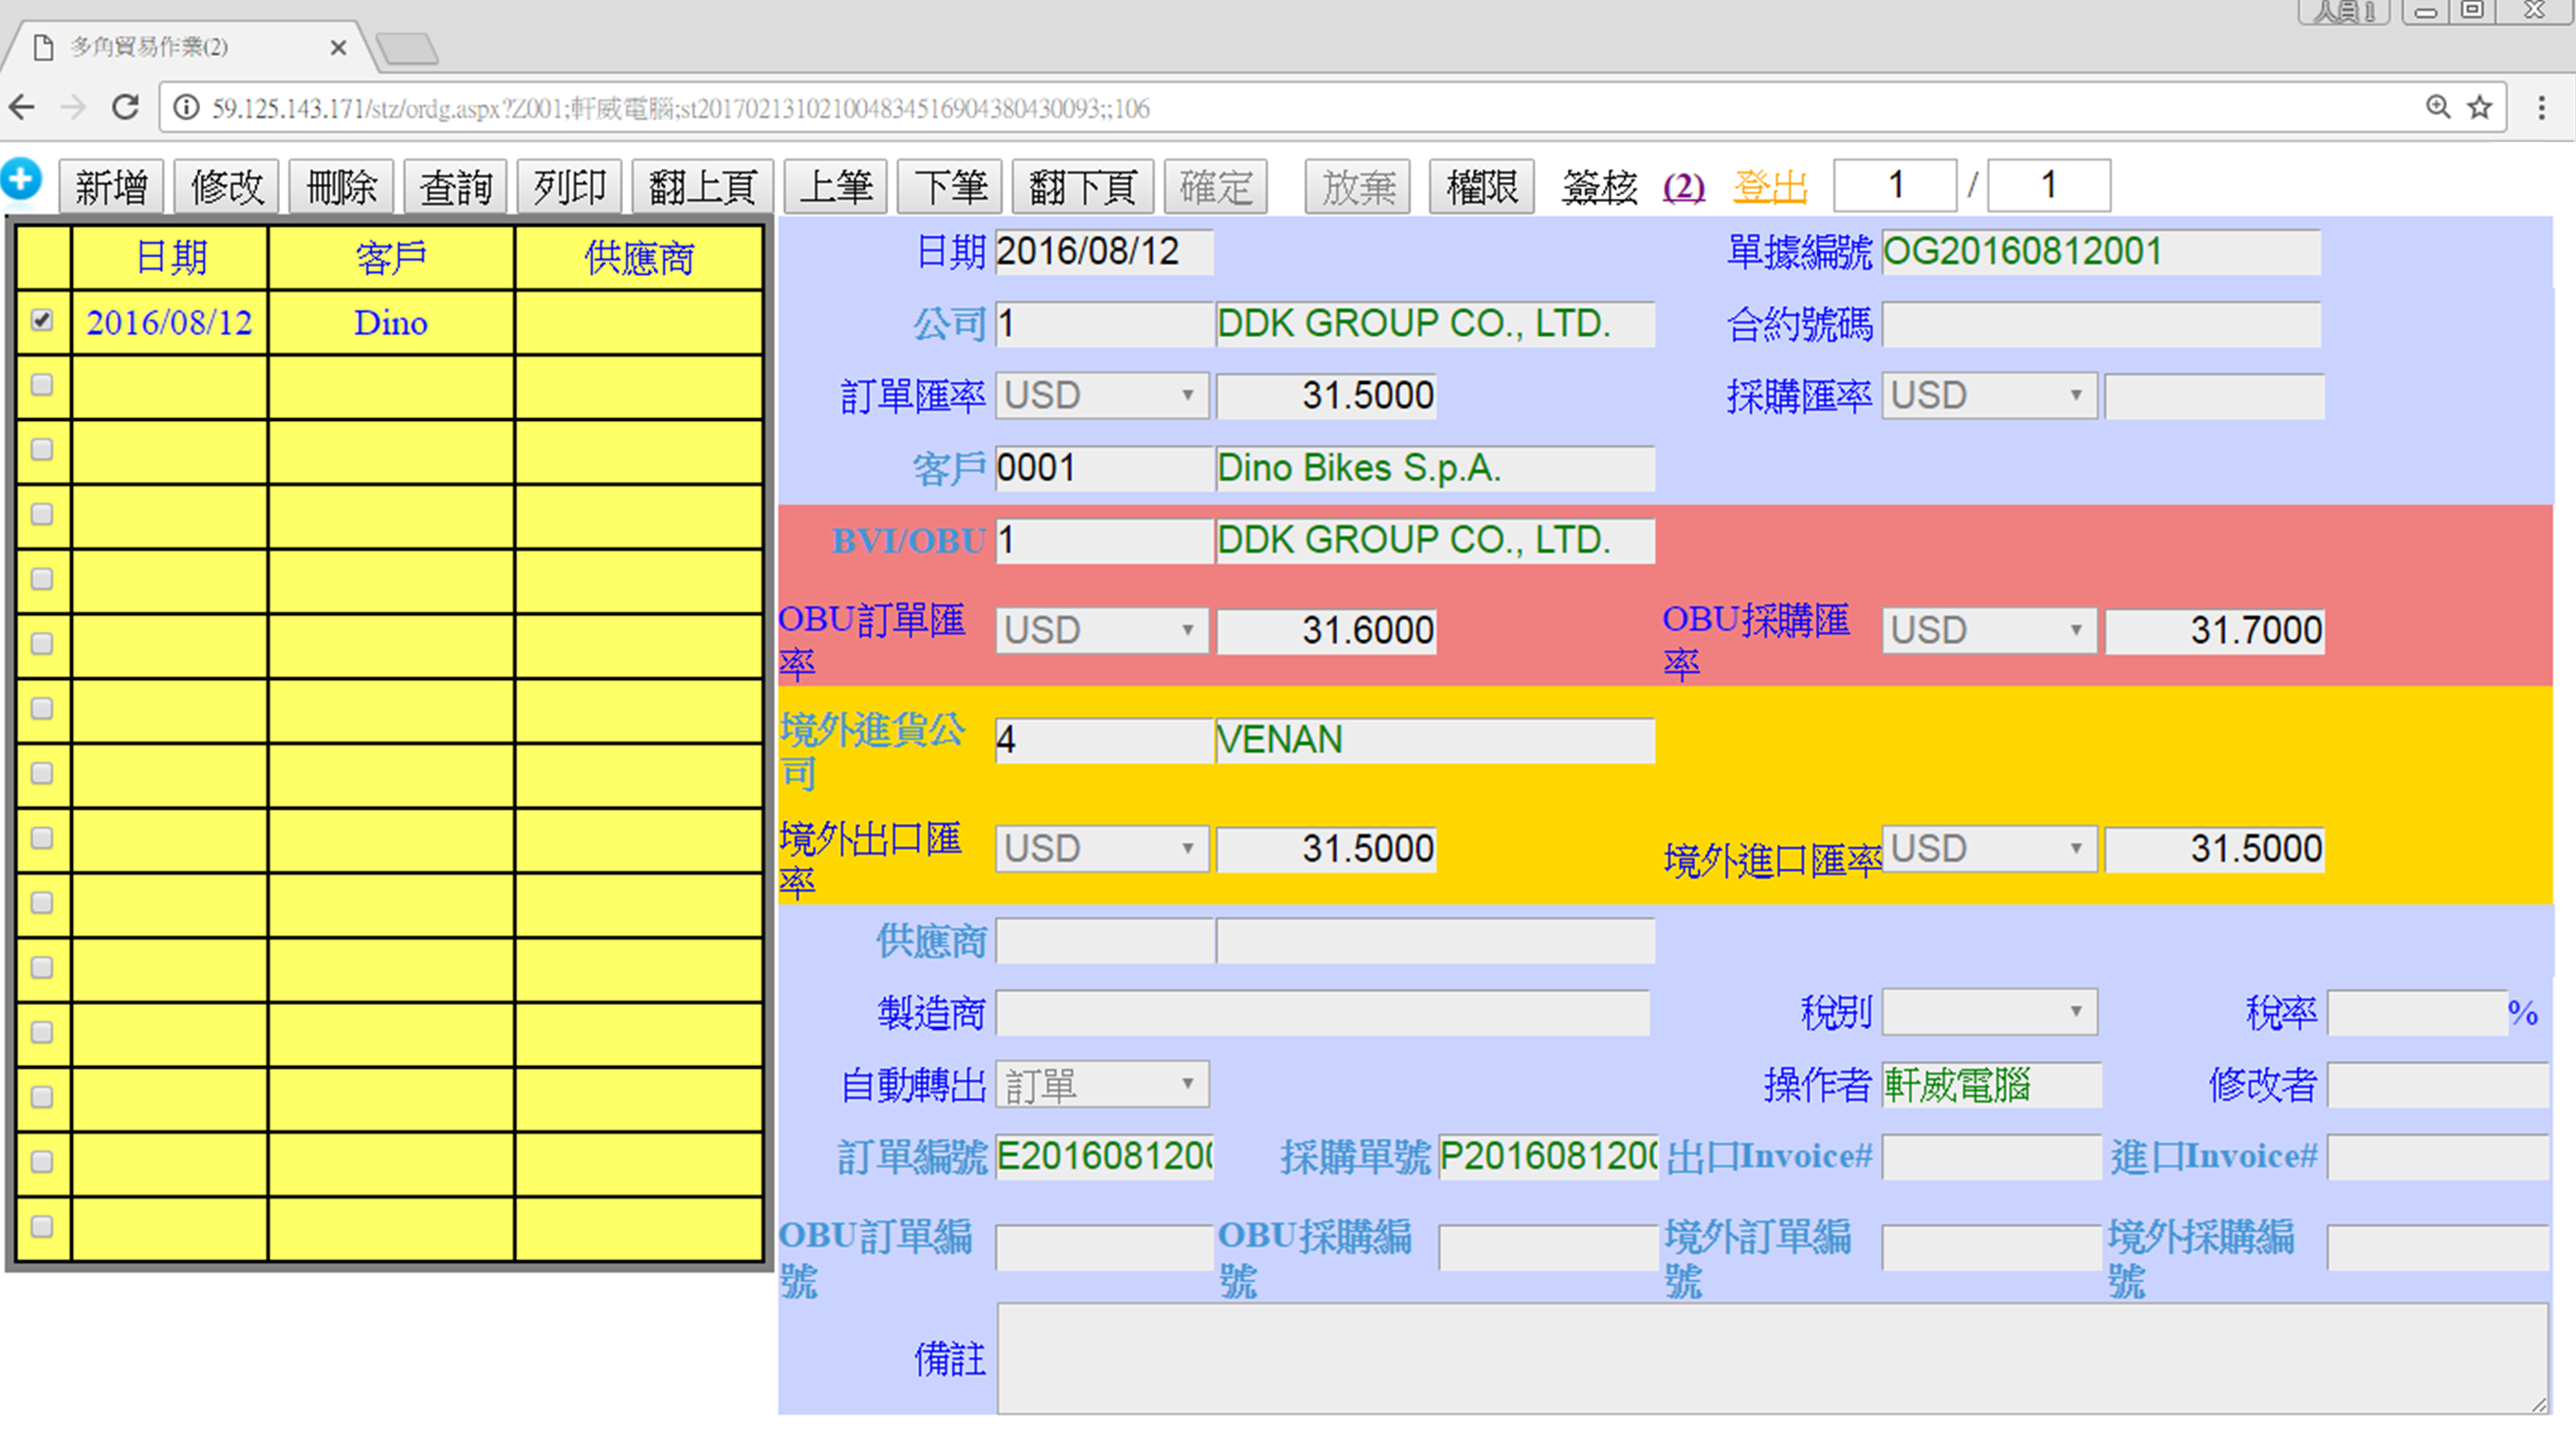Click the 境外進貨公司 code field 4

coord(1104,740)
